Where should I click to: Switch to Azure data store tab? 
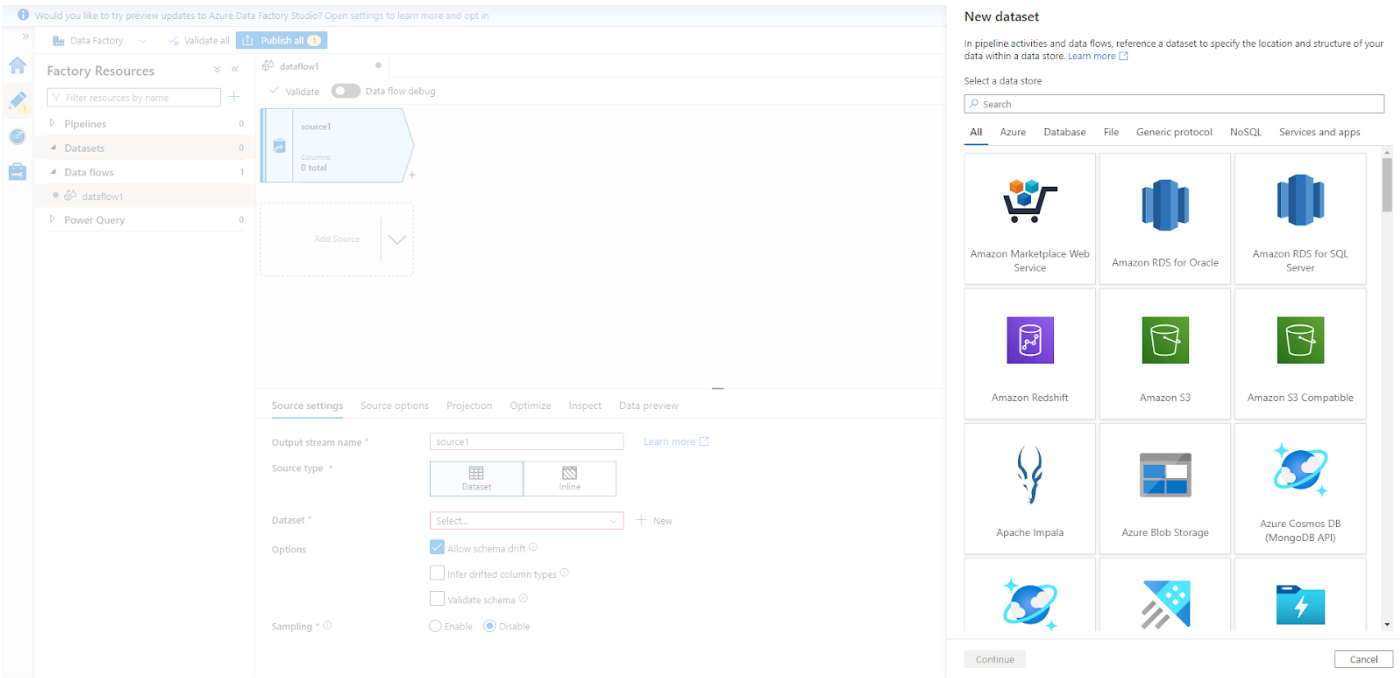tap(1013, 132)
